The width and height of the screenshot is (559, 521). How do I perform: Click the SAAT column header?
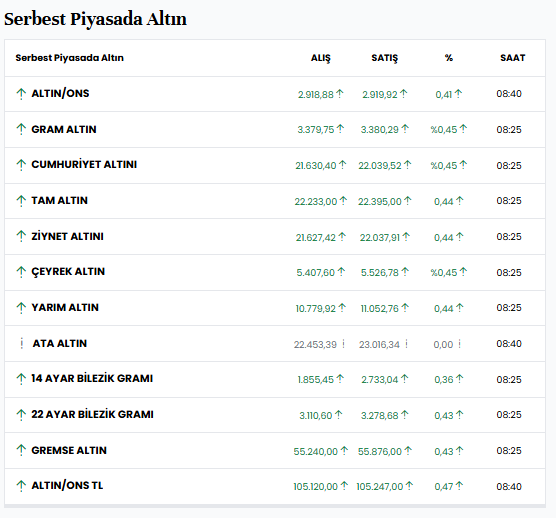[512, 58]
